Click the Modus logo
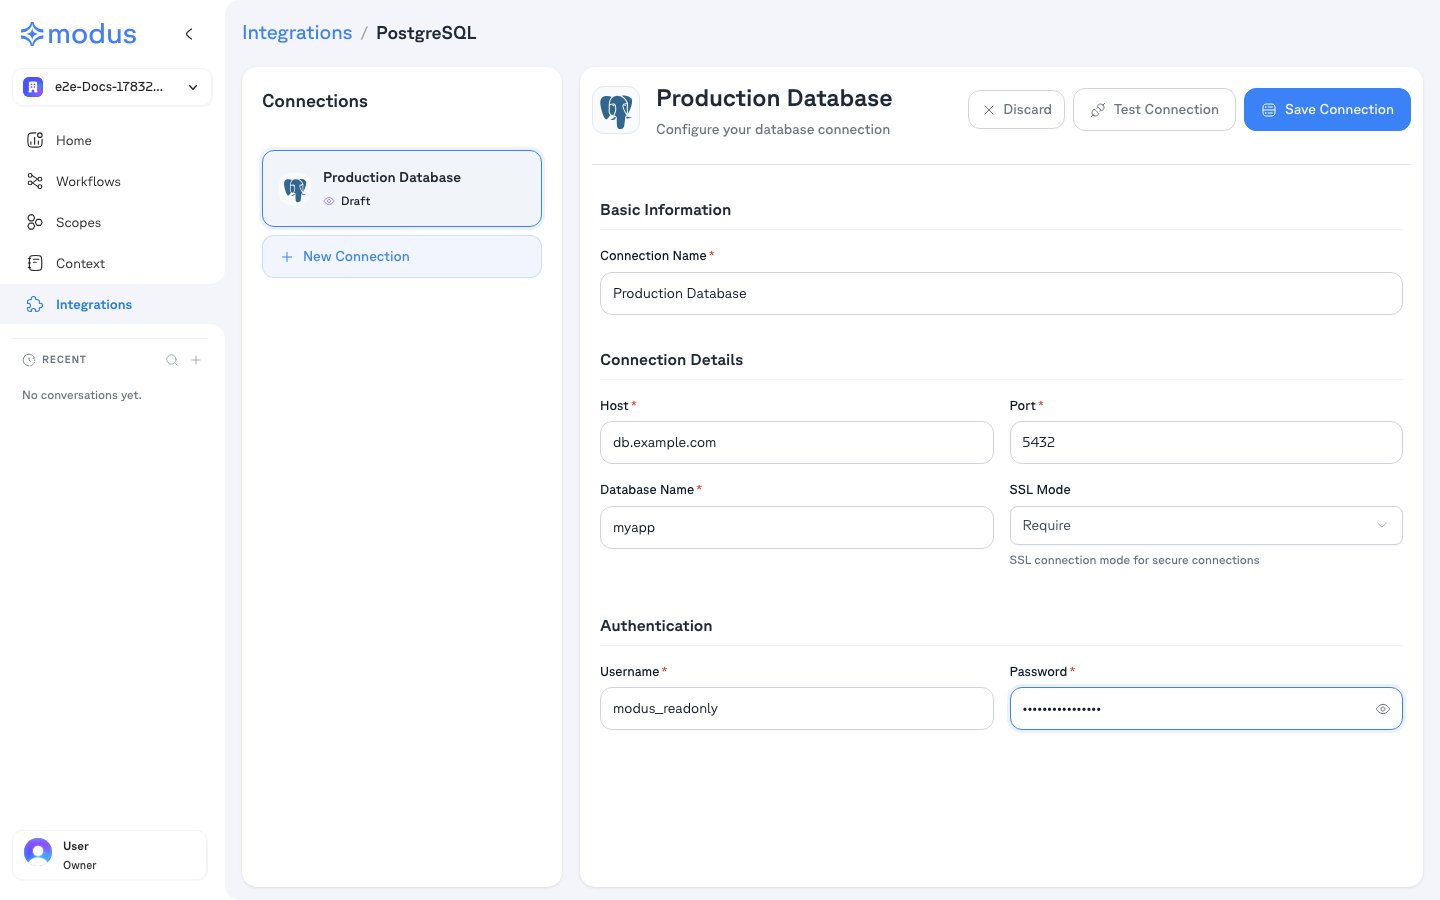This screenshot has height=900, width=1440. pyautogui.click(x=78, y=34)
